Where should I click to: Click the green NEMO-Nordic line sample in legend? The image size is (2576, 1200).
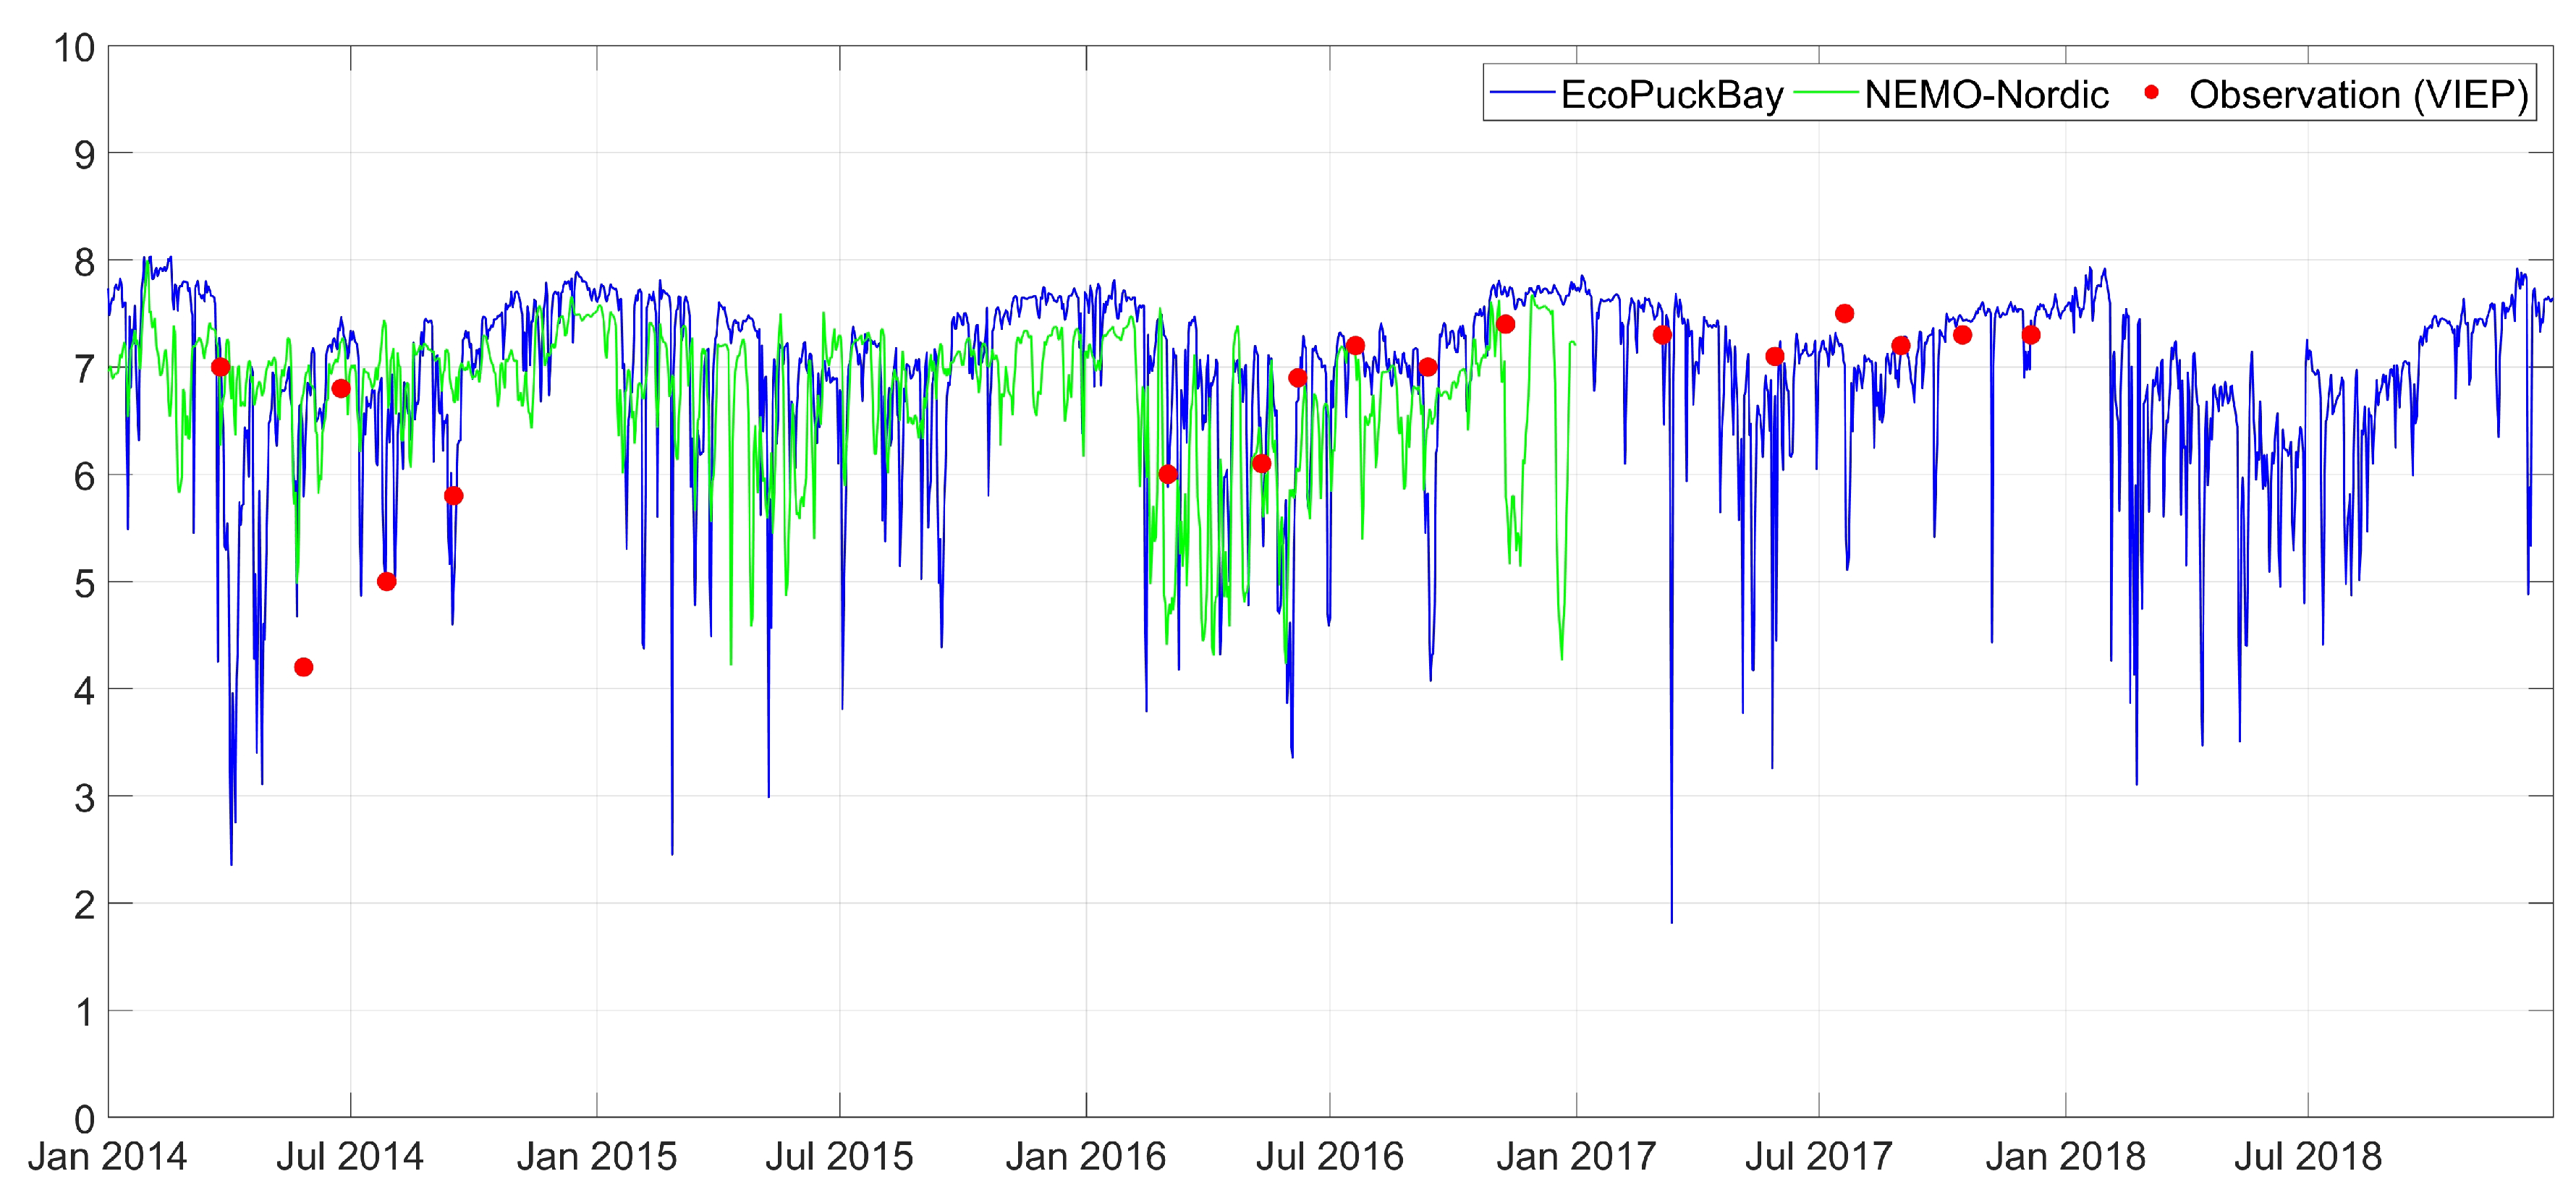click(x=1826, y=93)
